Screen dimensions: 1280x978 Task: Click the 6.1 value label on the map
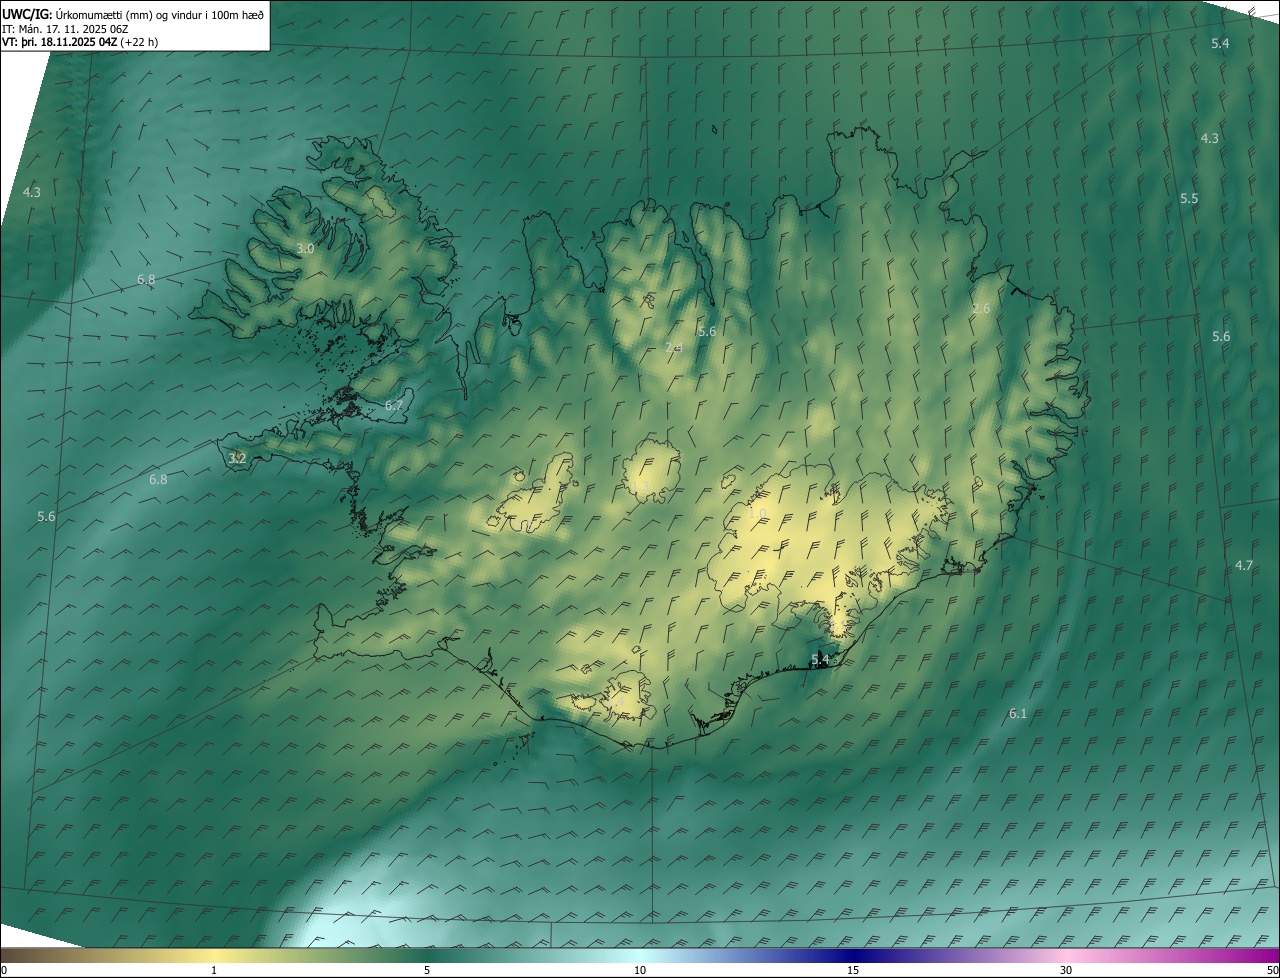1018,713
